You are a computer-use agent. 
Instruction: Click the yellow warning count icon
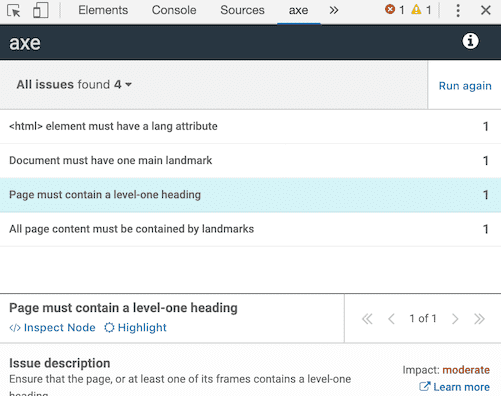click(x=416, y=9)
